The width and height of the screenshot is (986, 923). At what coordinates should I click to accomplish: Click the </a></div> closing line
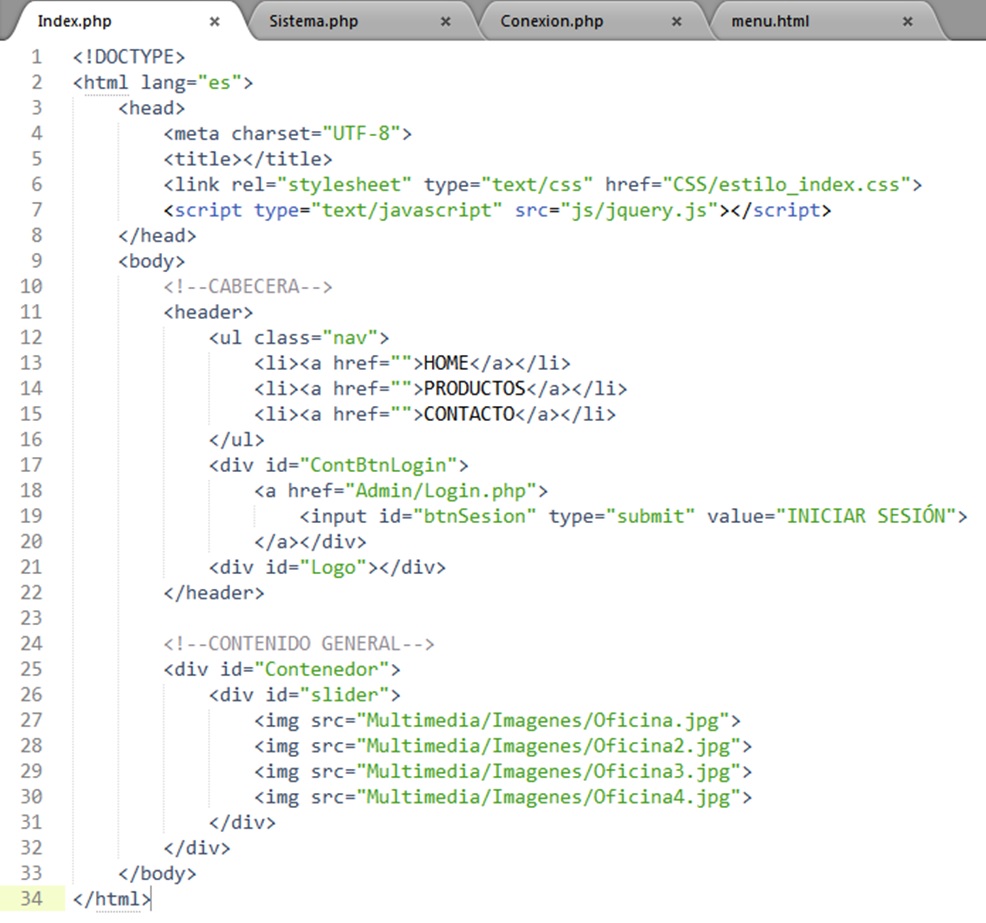pos(310,541)
